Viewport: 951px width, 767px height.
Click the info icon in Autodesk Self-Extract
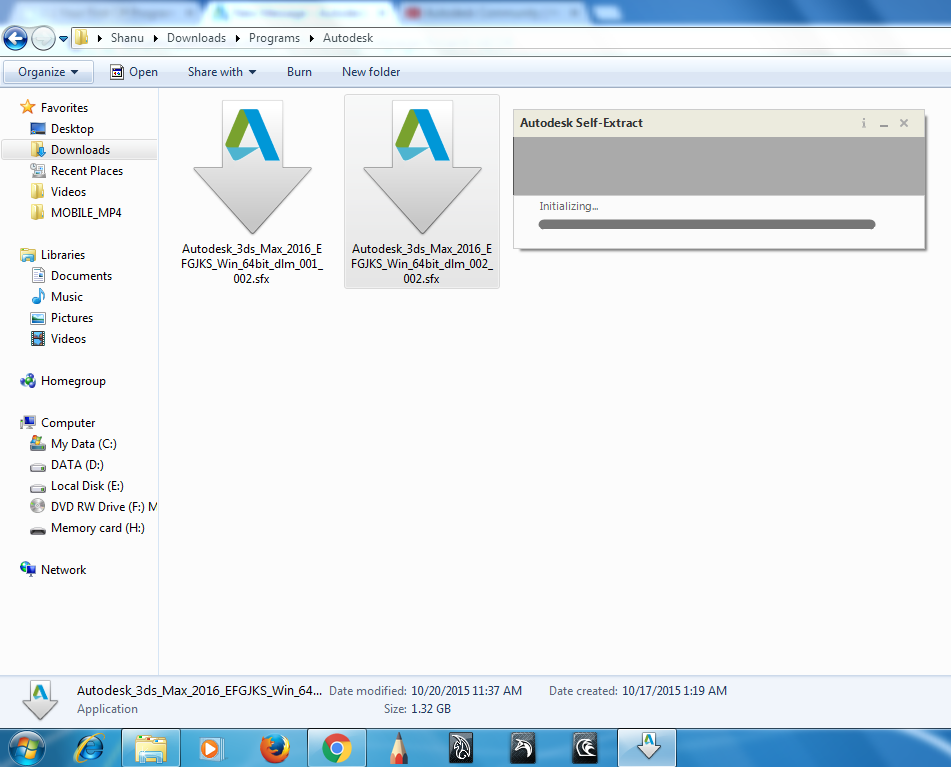pyautogui.click(x=864, y=123)
